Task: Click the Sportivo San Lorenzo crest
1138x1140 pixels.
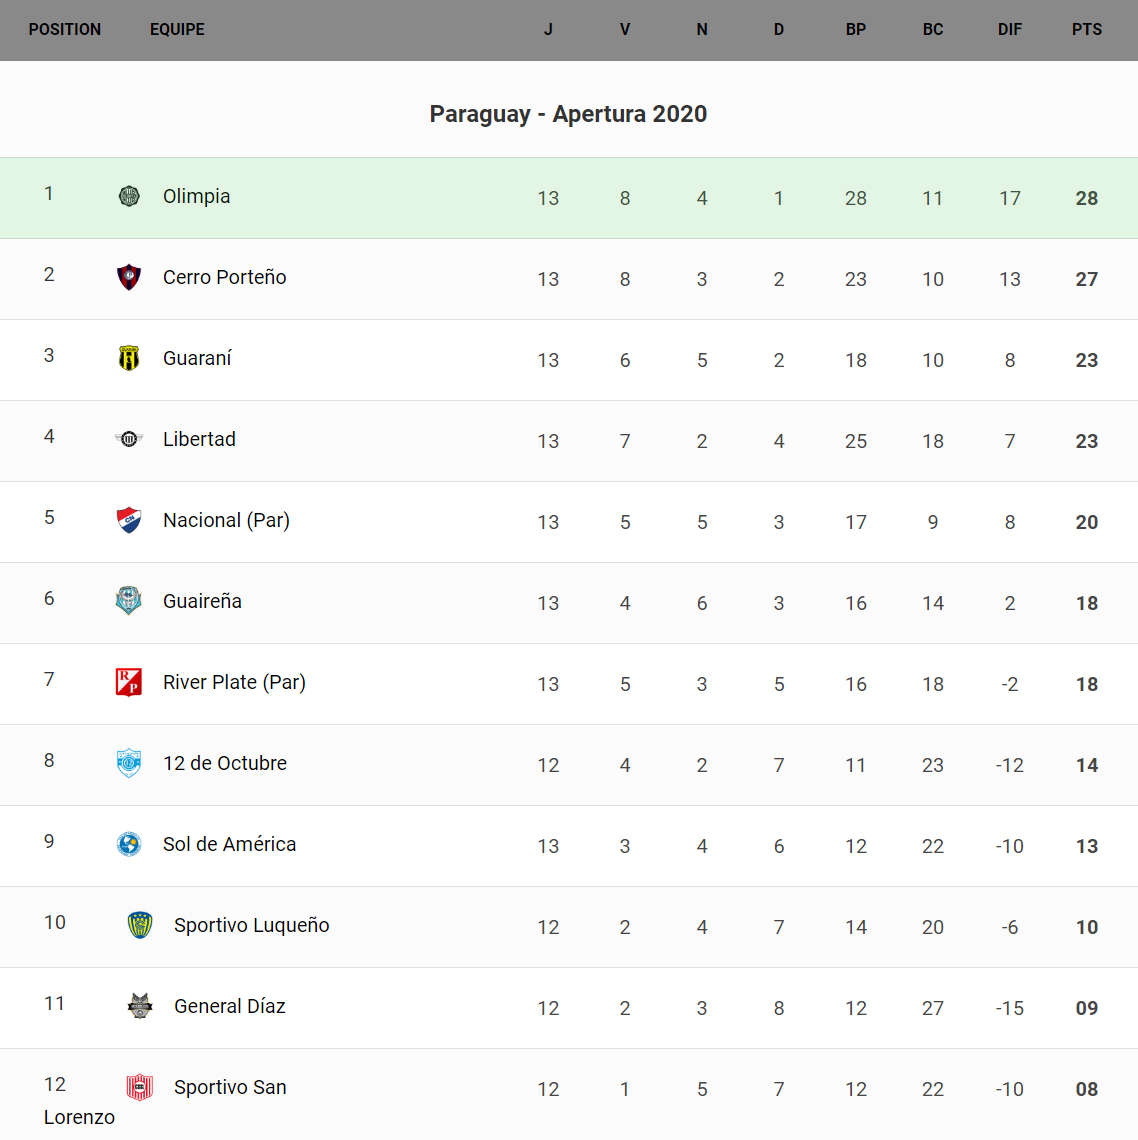Action: (140, 1087)
